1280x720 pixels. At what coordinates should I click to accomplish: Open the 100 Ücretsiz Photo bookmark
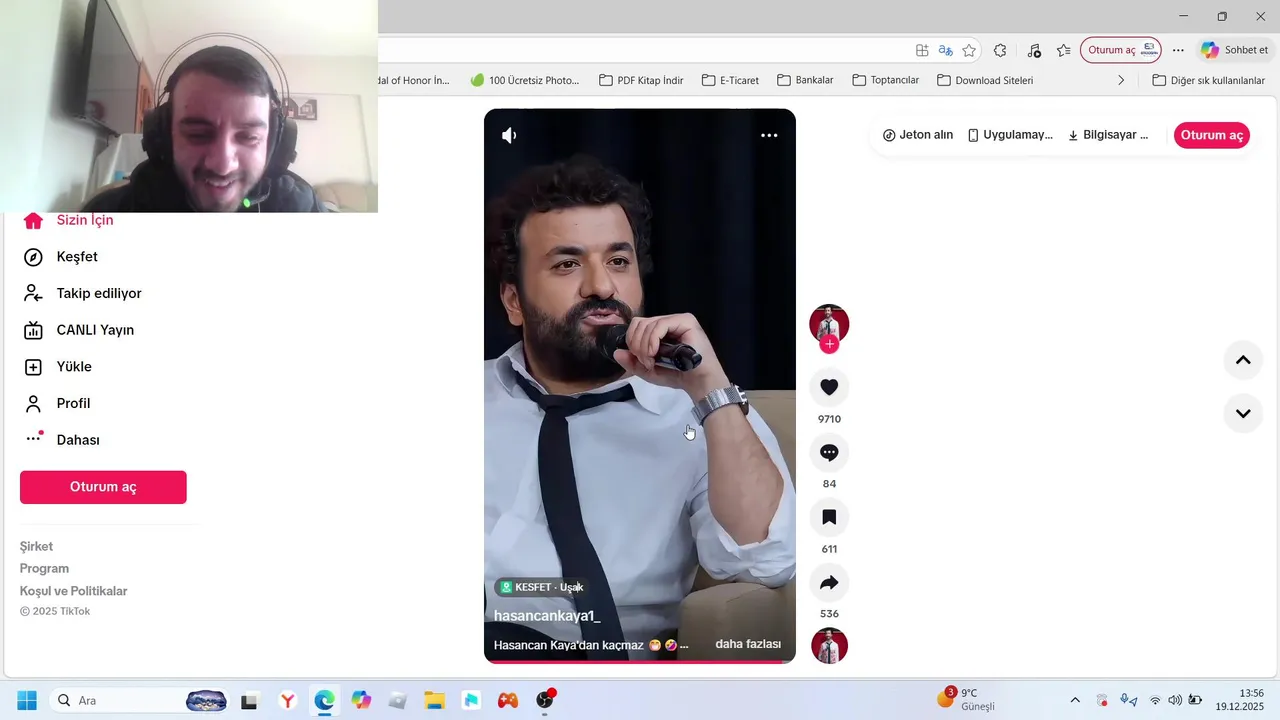click(x=525, y=80)
